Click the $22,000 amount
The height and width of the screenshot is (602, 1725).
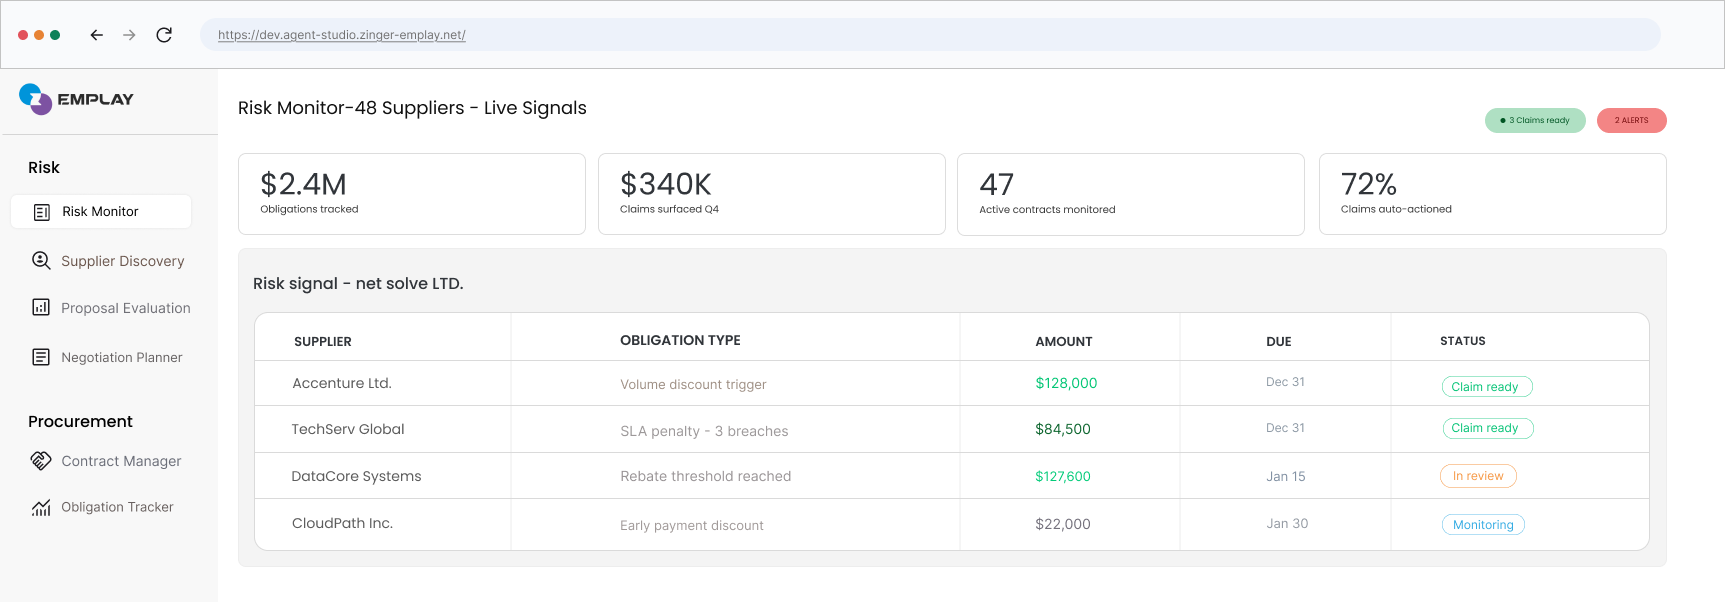click(1063, 524)
